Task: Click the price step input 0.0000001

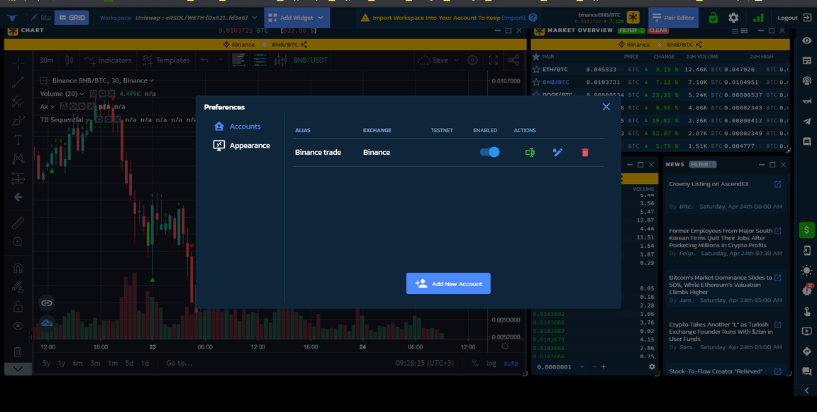Action: coord(554,367)
